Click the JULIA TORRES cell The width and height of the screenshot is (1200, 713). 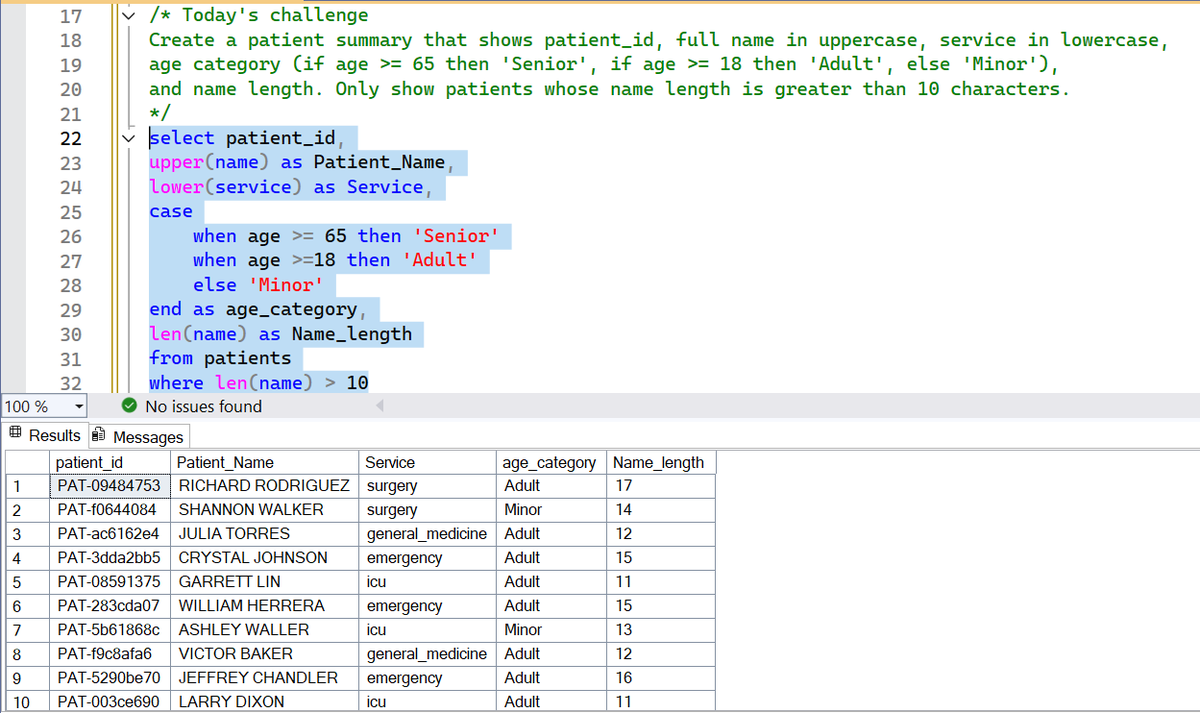pyautogui.click(x=263, y=534)
